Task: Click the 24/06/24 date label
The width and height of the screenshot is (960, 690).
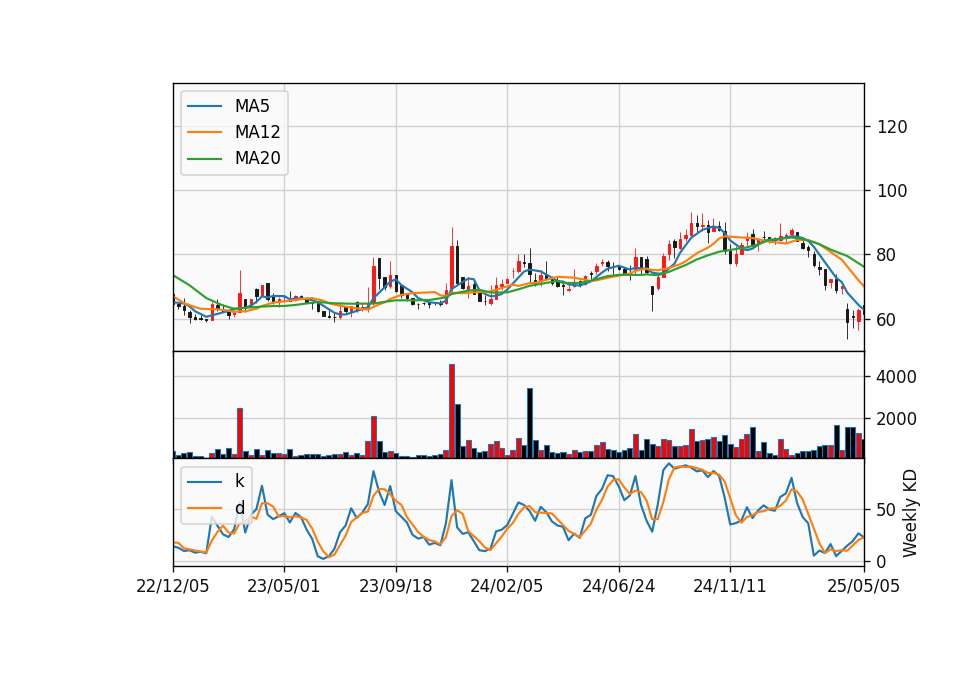Action: click(618, 586)
